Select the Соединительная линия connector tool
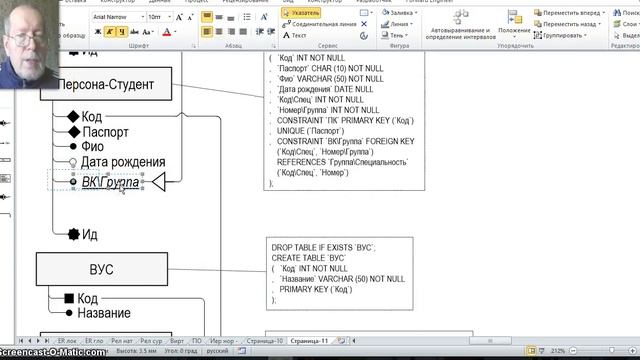The width and height of the screenshot is (640, 360). (x=319, y=24)
